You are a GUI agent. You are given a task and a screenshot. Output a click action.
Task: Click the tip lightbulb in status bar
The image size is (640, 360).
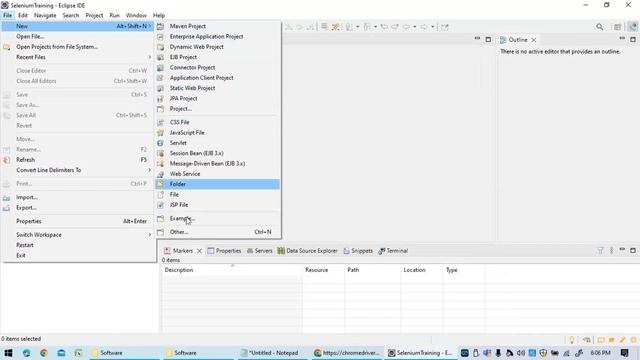(x=572, y=340)
